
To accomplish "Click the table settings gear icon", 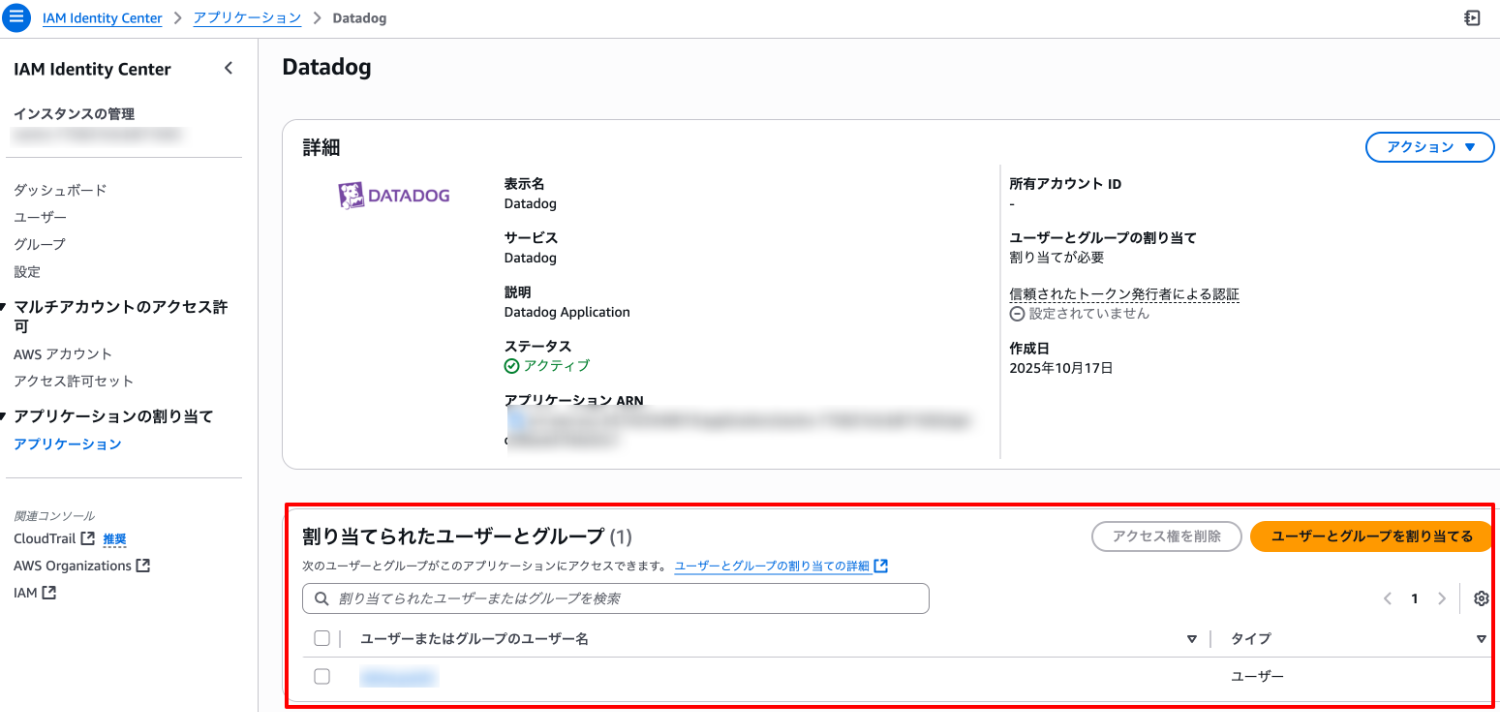I will point(1481,598).
